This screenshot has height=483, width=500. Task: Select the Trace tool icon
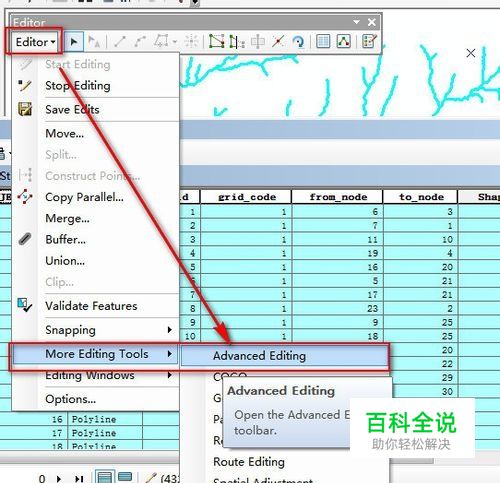point(161,41)
